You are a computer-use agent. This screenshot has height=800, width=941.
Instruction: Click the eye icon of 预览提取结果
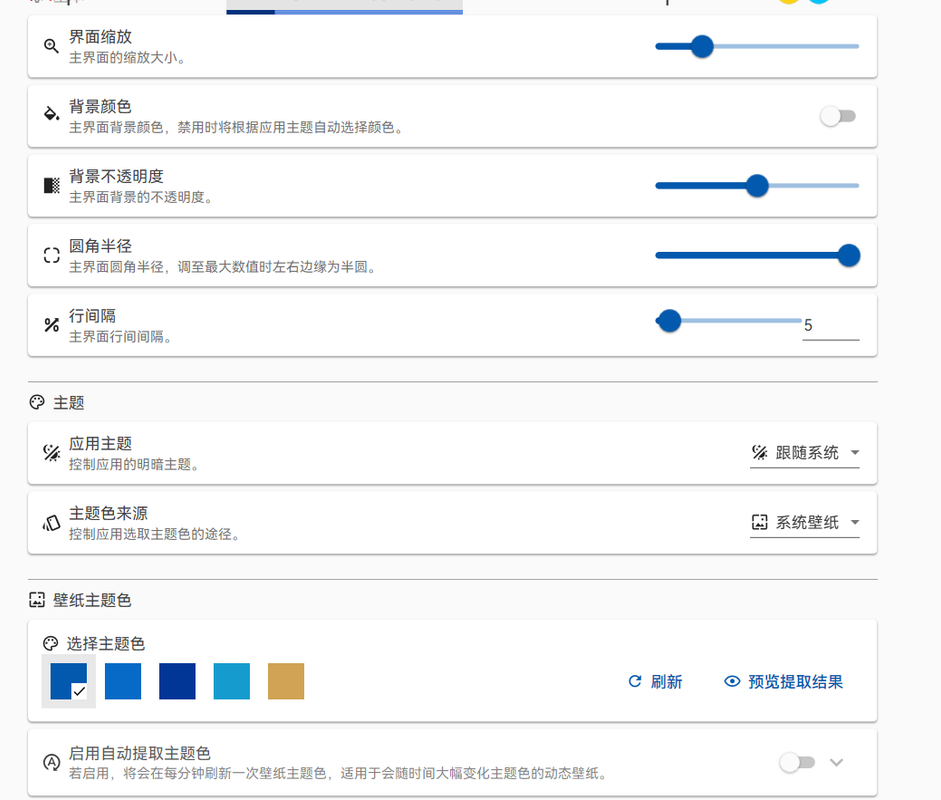click(x=732, y=681)
